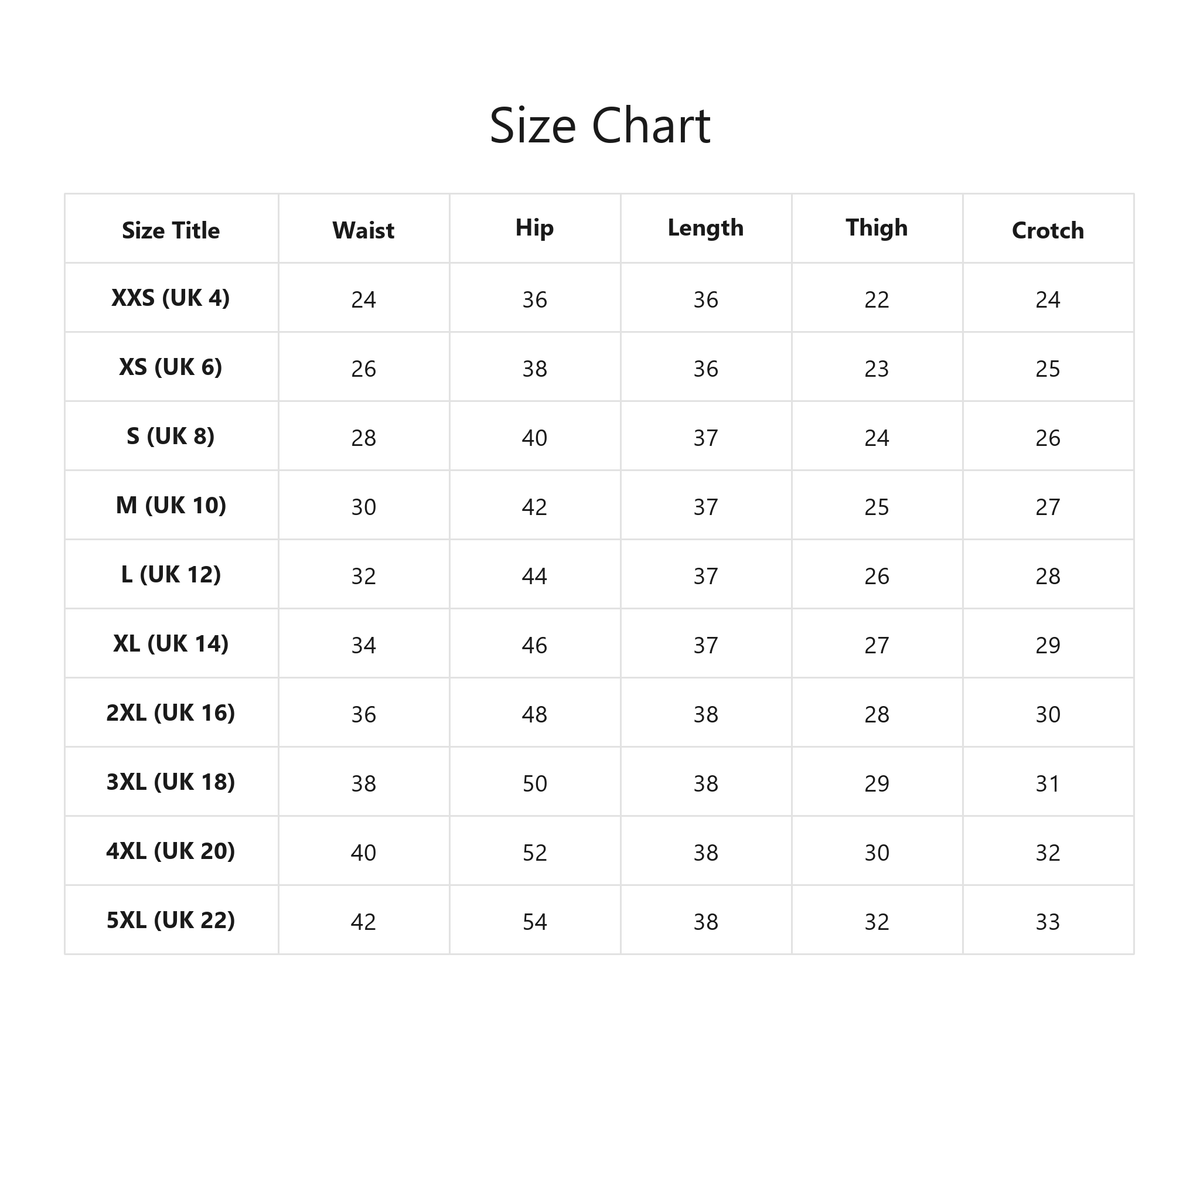
Task: Select the 2XL (UK 16) row label
Action: (x=171, y=712)
